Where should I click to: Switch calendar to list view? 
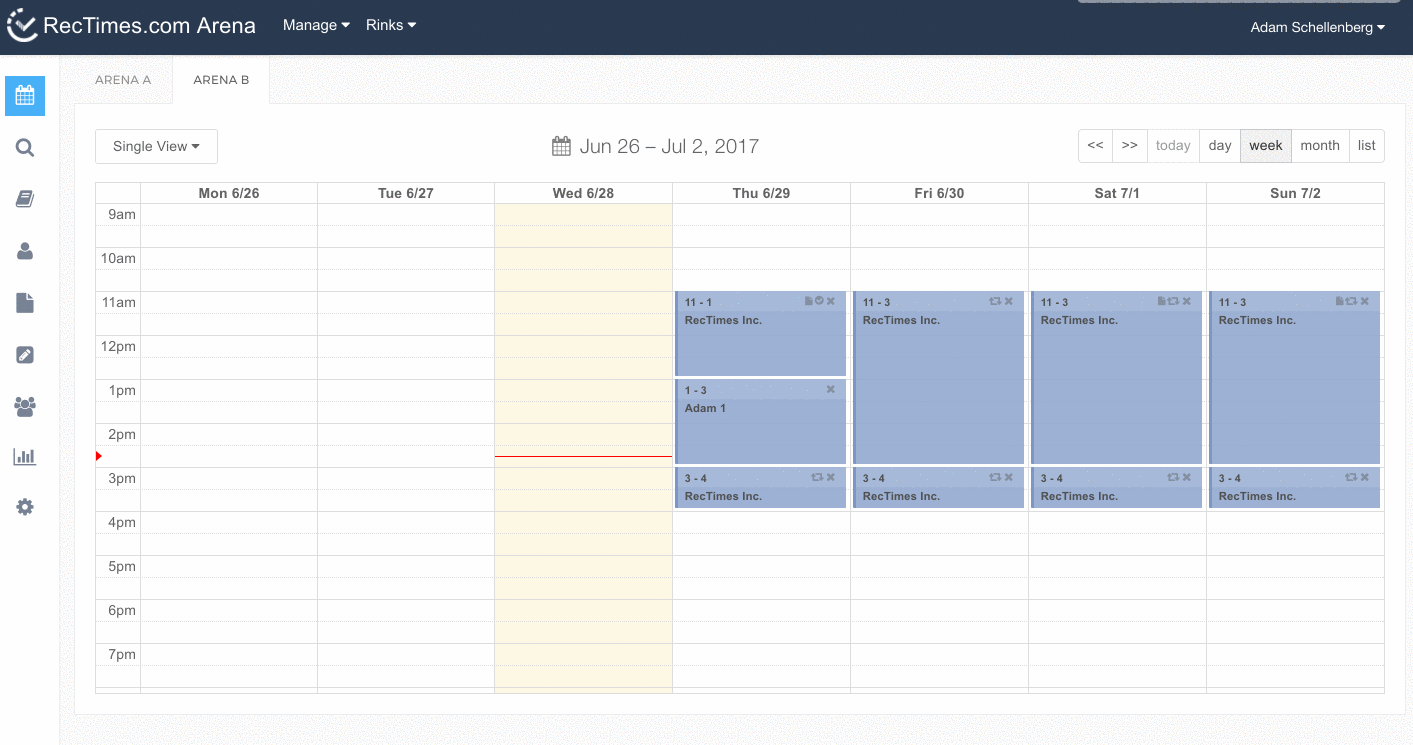click(x=1366, y=146)
